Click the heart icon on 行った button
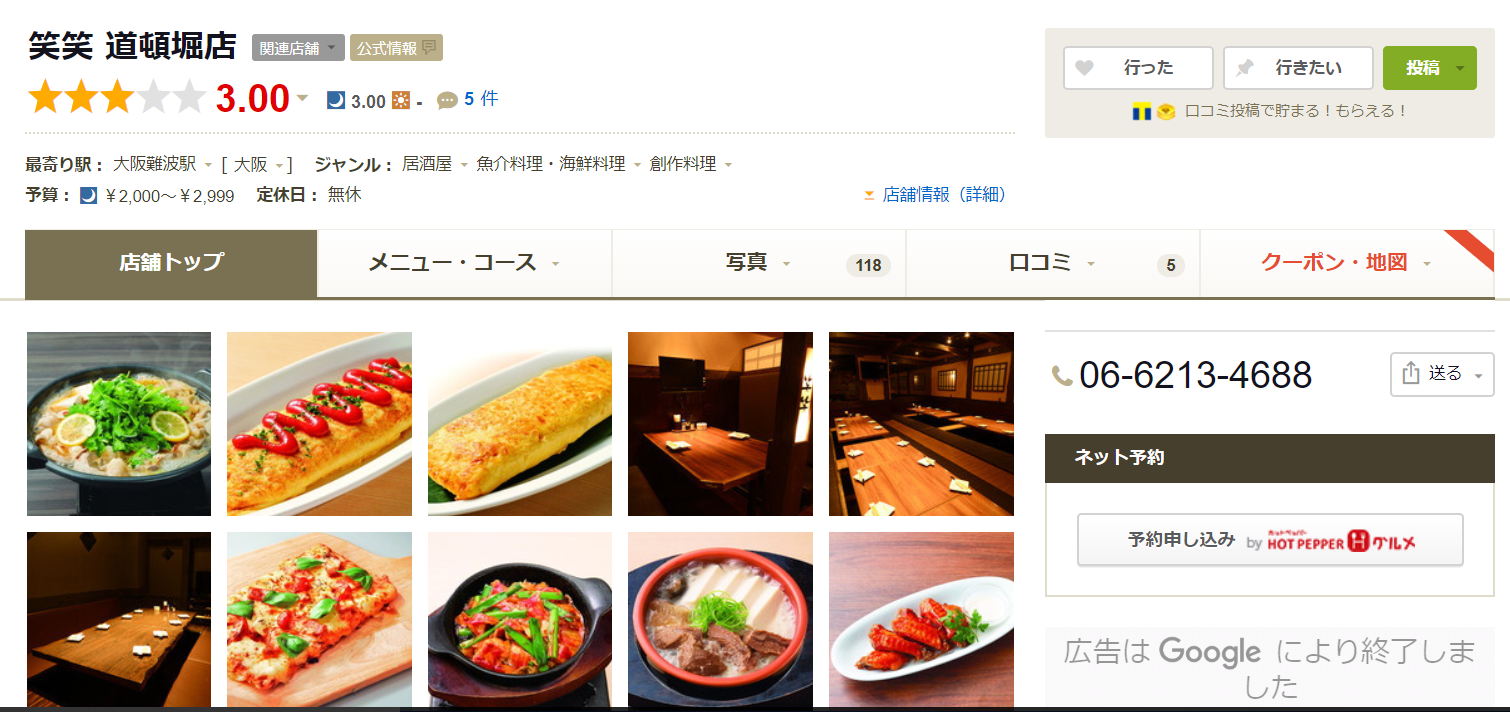Viewport: 1510px width, 712px height. click(1085, 68)
